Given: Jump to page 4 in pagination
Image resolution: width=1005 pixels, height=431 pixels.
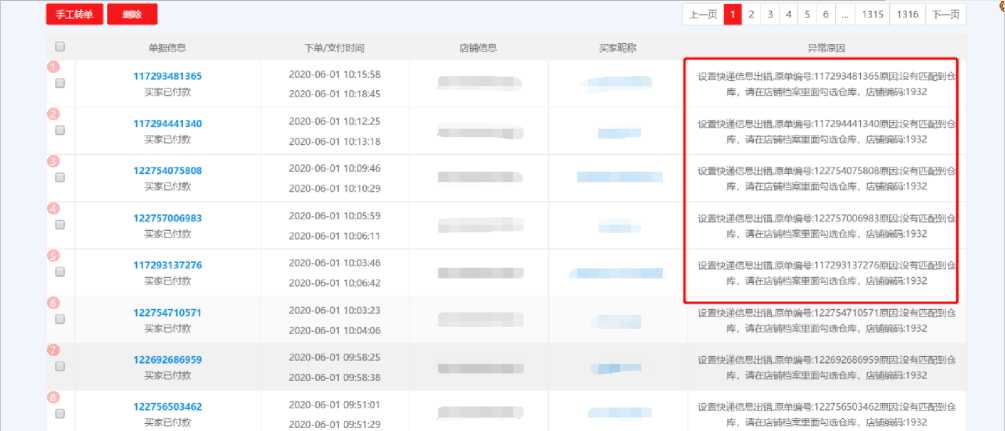Looking at the screenshot, I should pos(788,14).
